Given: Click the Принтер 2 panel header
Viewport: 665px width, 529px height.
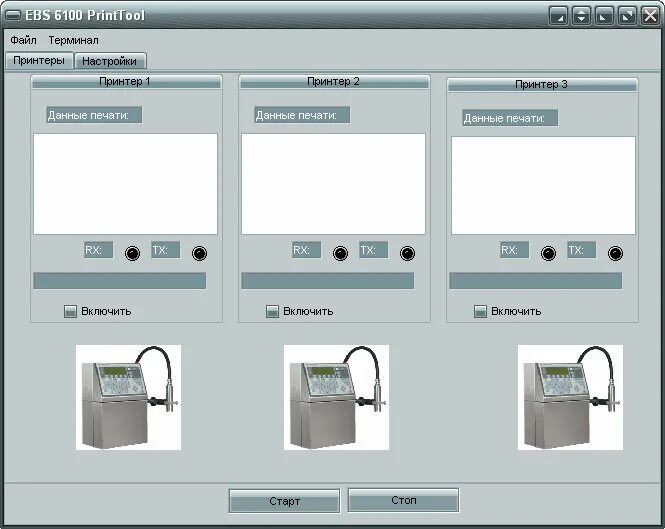Looking at the screenshot, I should point(334,81).
